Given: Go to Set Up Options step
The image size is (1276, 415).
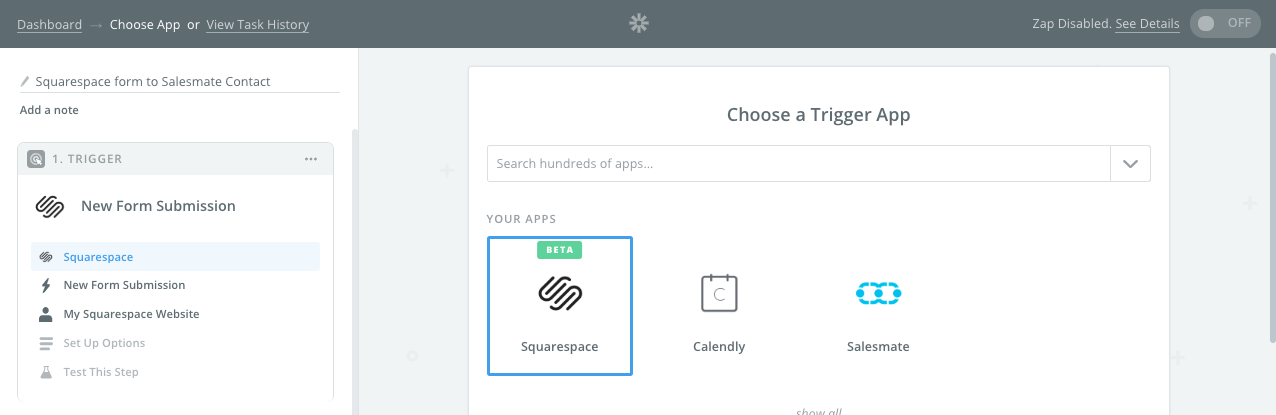Looking at the screenshot, I should 104,343.
